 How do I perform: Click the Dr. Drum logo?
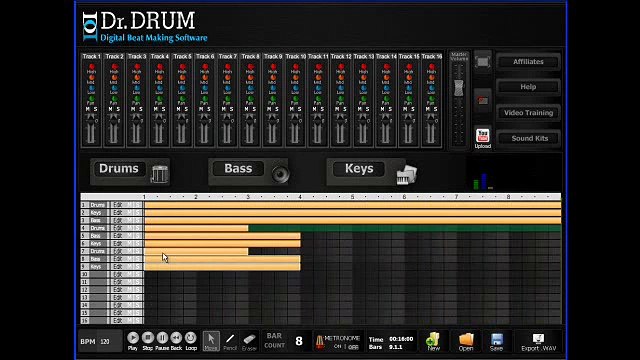click(x=144, y=27)
